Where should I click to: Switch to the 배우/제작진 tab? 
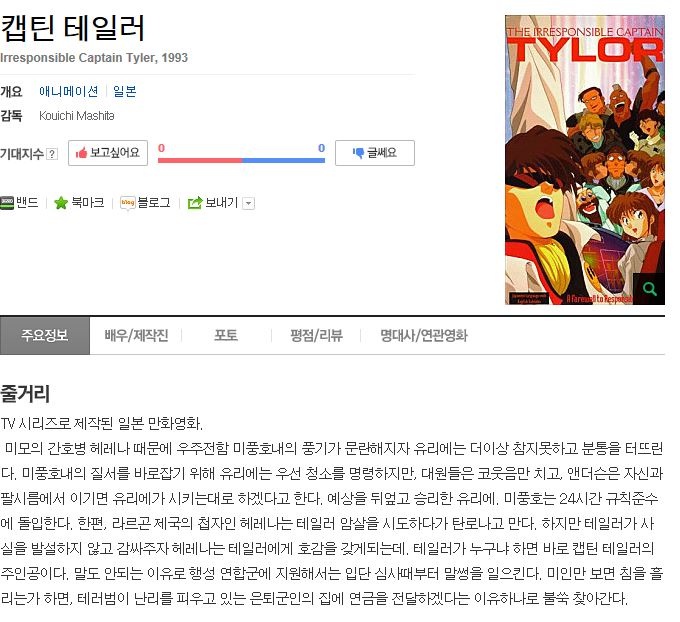click(x=136, y=335)
